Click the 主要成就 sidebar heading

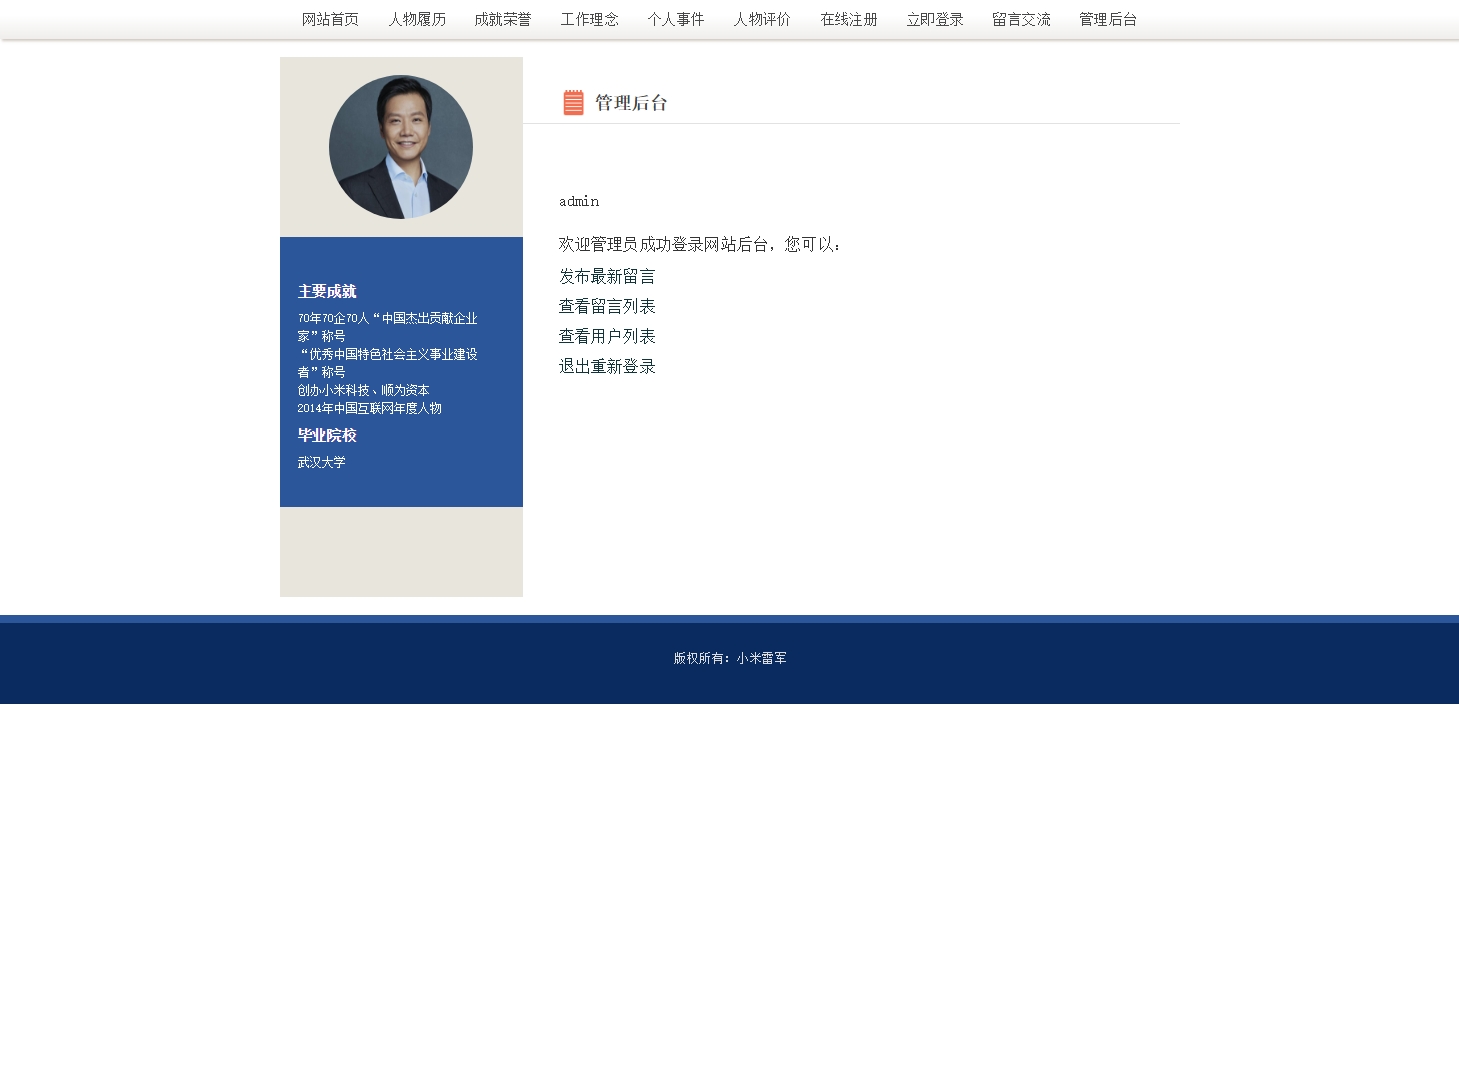(327, 291)
